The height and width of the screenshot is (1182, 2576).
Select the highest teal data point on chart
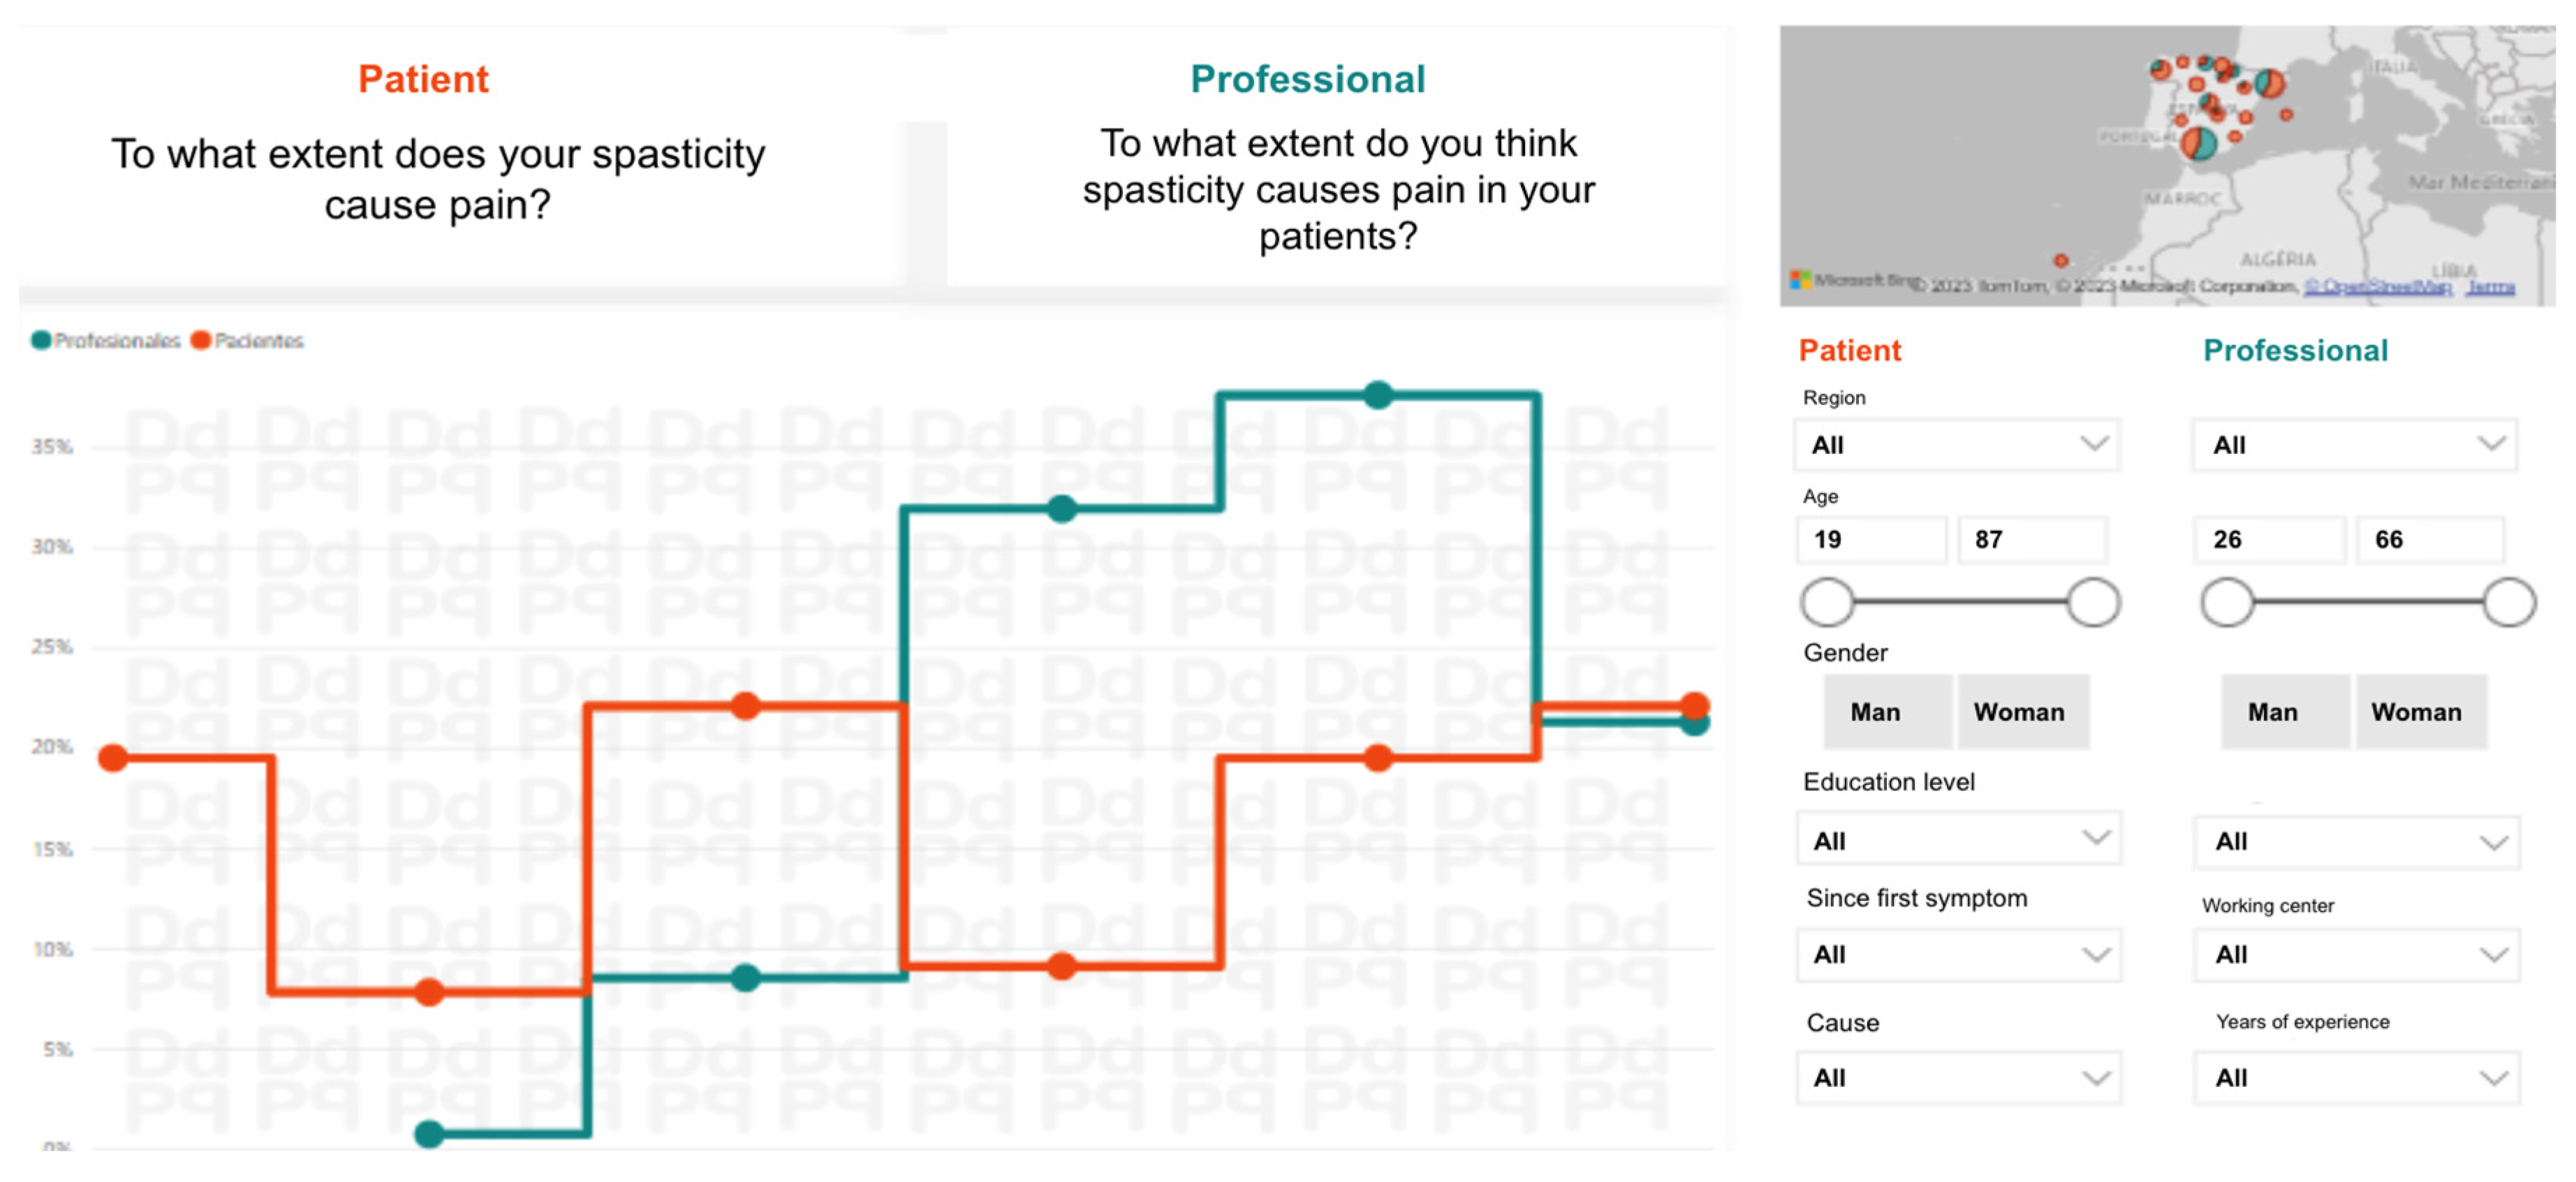1378,395
